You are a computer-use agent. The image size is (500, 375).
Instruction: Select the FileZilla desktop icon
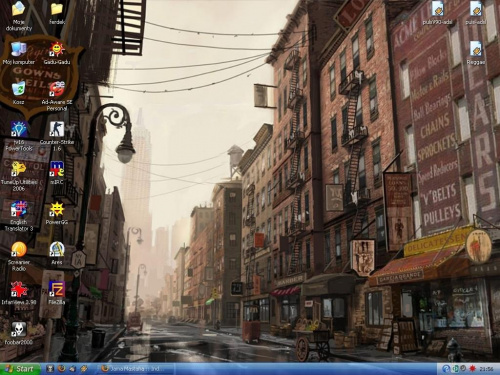coord(57,293)
